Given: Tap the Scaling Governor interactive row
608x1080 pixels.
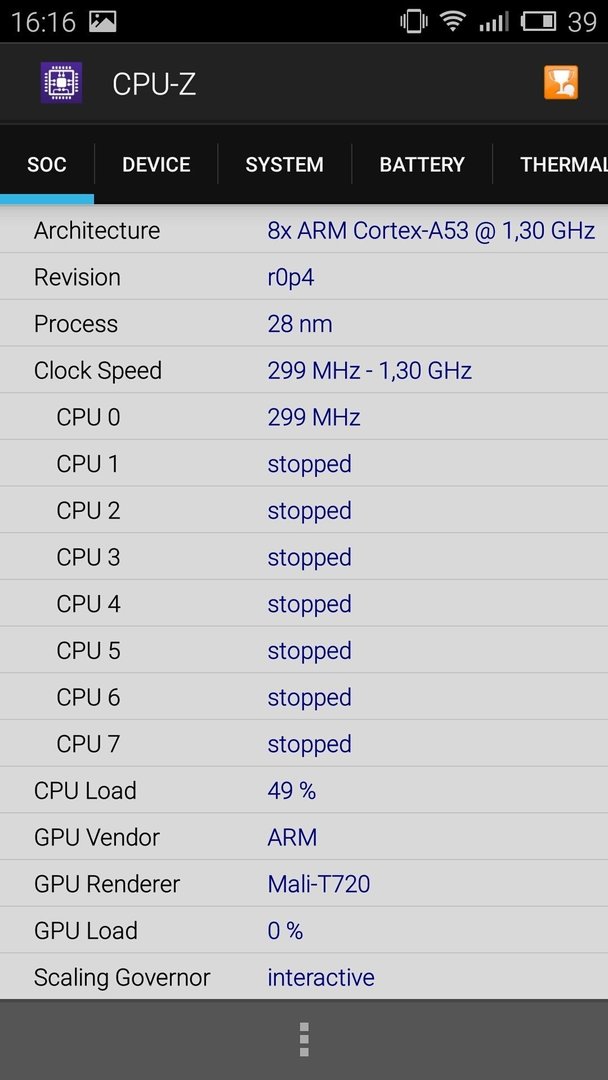Looking at the screenshot, I should click(x=304, y=977).
